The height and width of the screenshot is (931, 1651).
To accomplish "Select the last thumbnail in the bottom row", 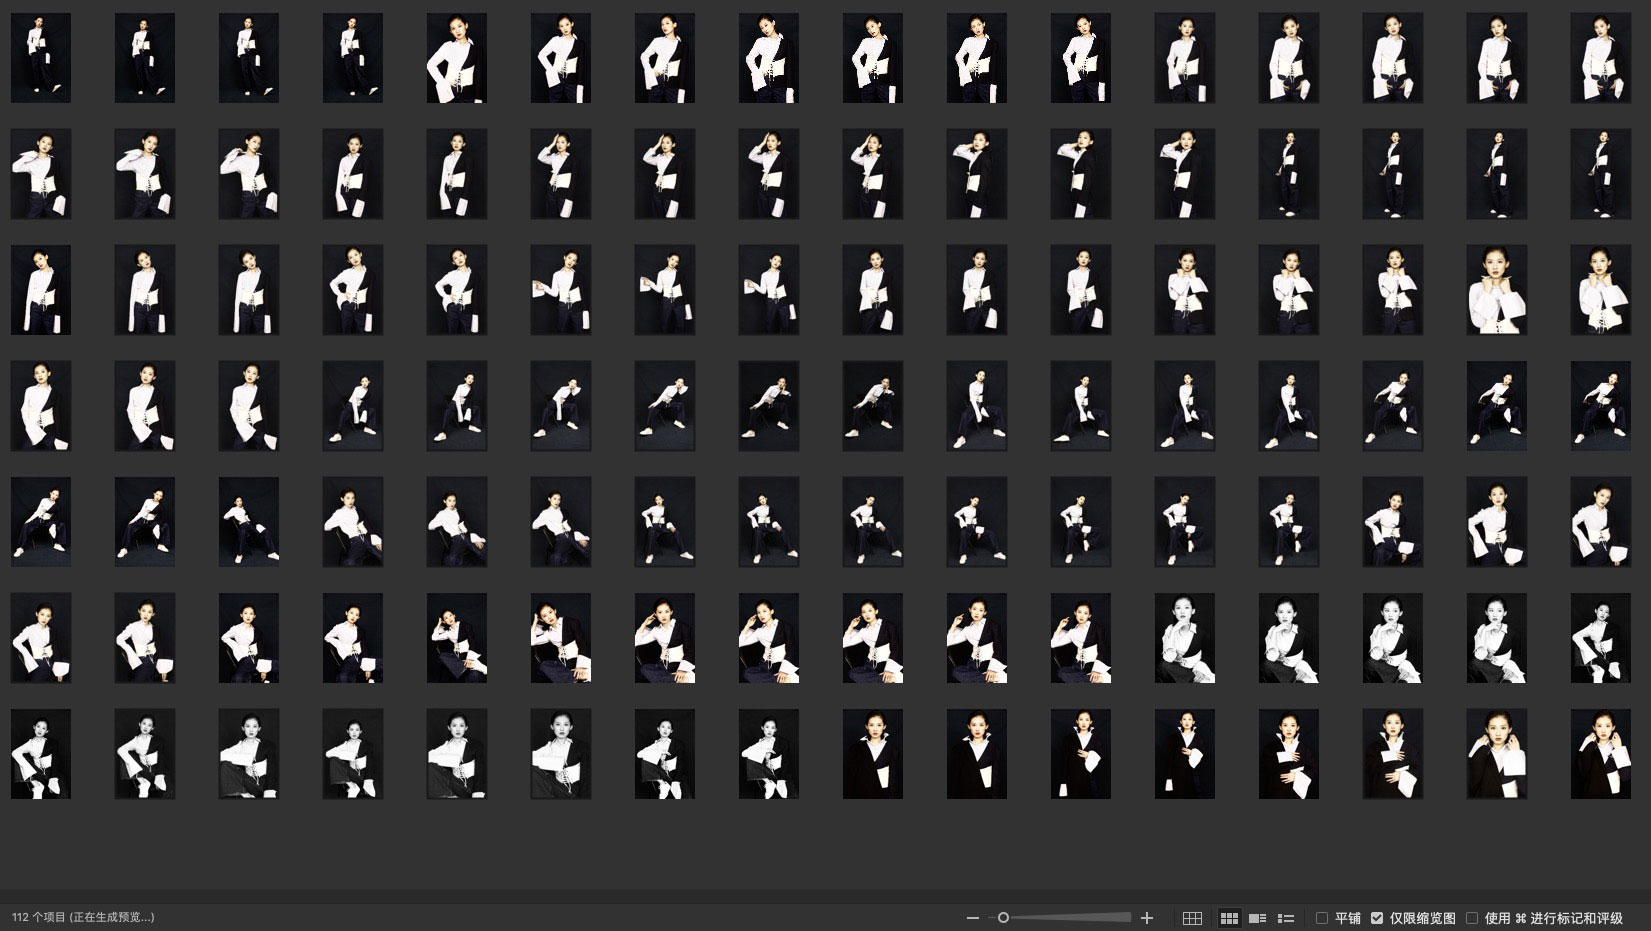I will (1600, 754).
